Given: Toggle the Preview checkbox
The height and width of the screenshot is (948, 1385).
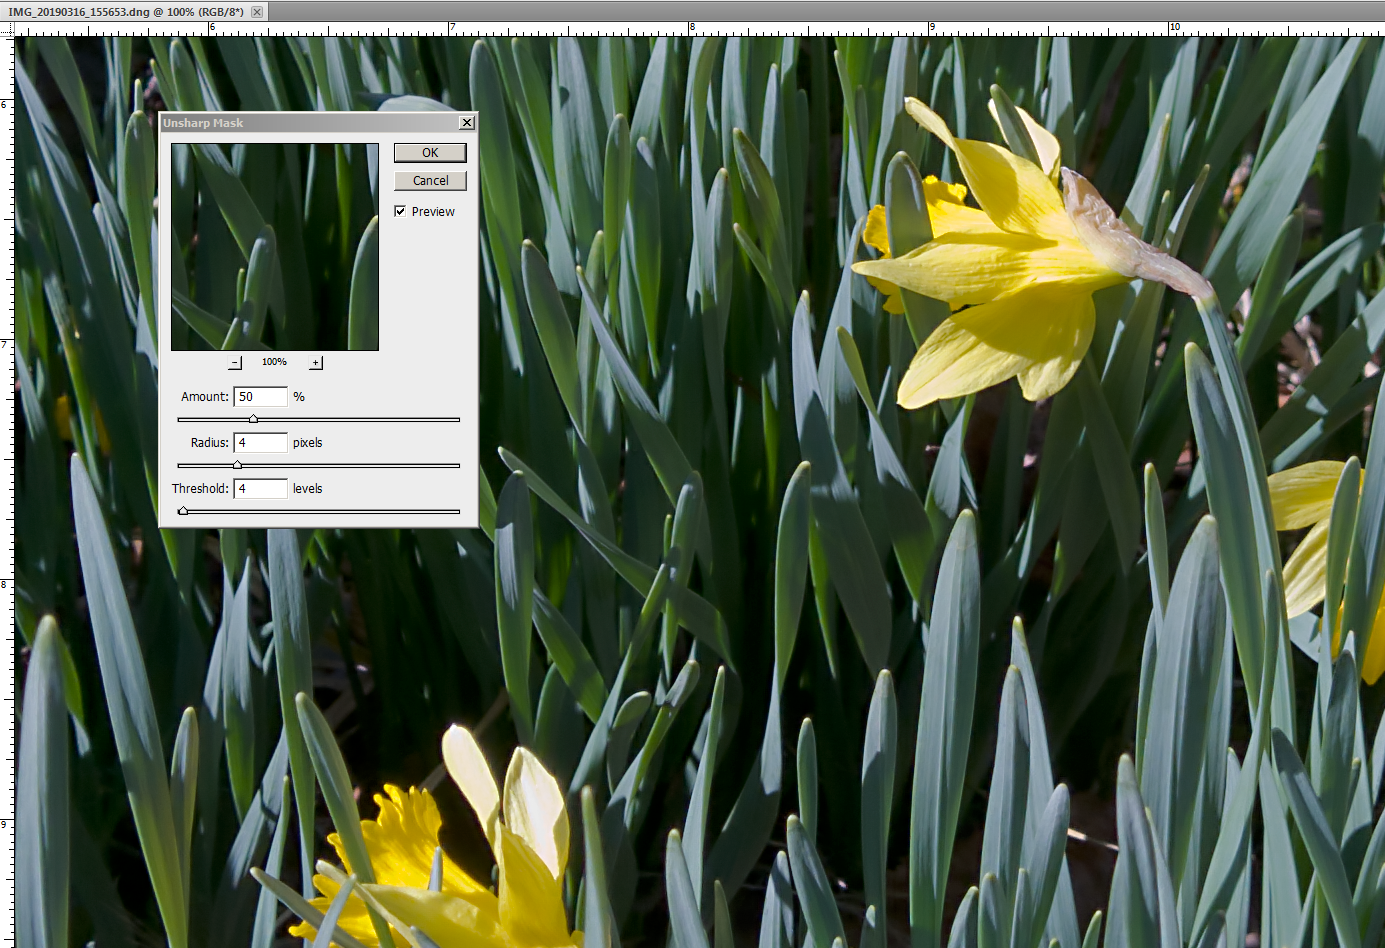Looking at the screenshot, I should (400, 211).
